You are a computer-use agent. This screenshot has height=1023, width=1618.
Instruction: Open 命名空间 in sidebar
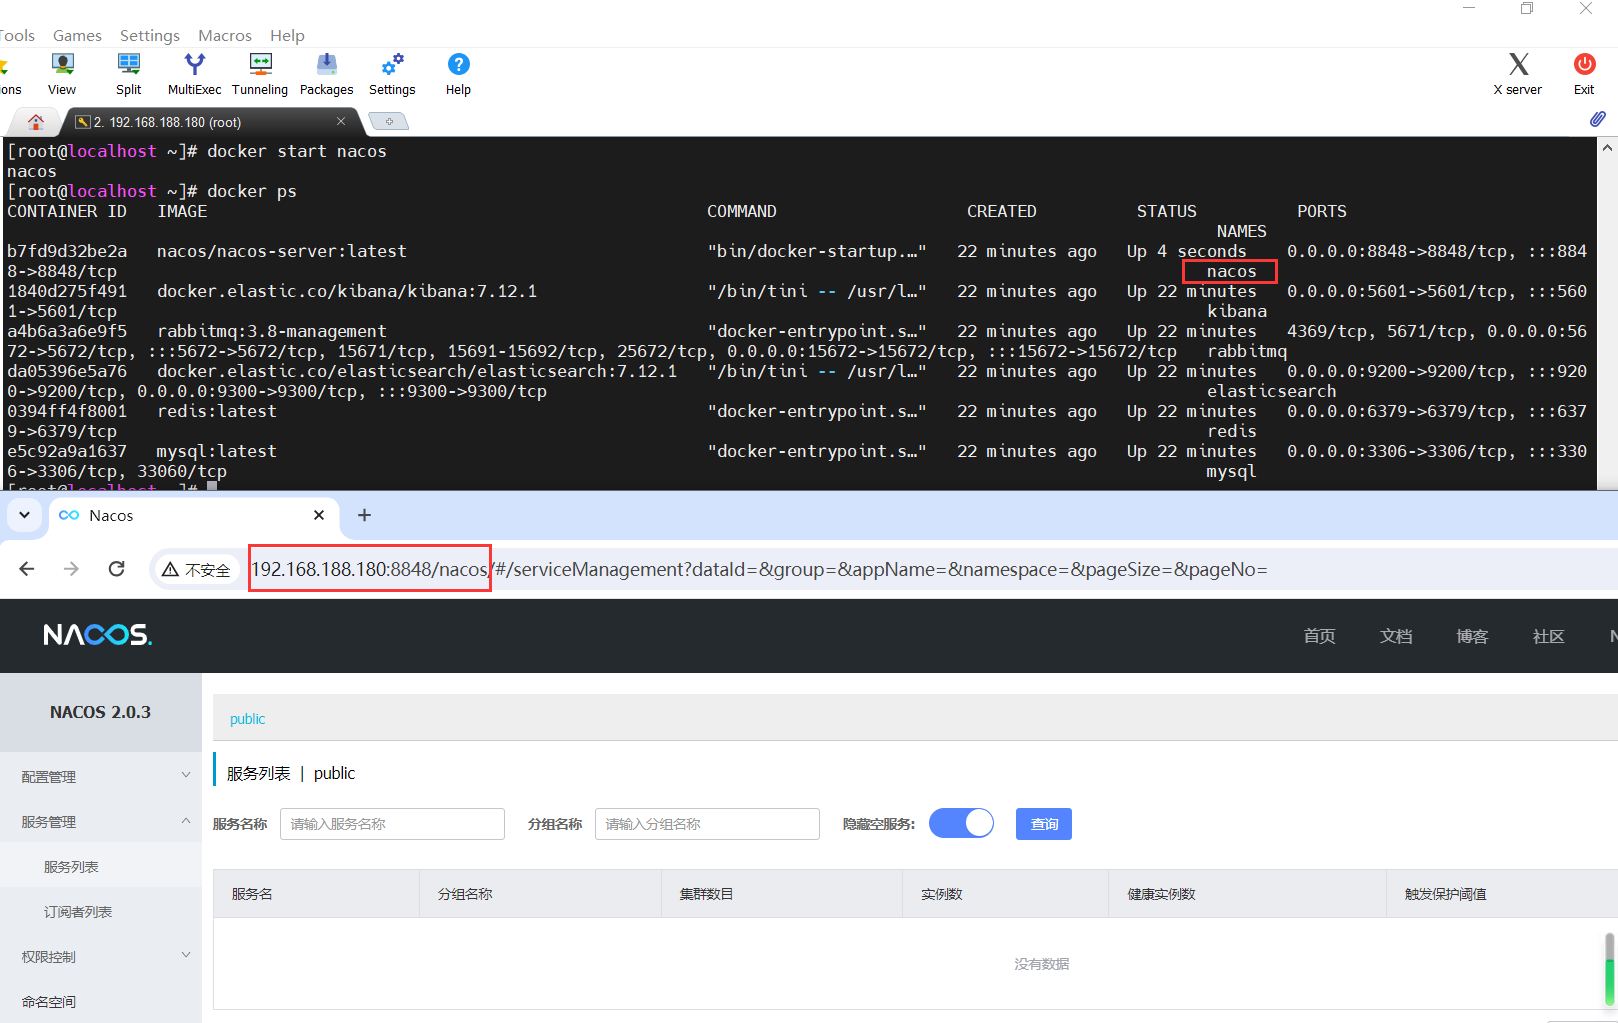coord(101,1001)
